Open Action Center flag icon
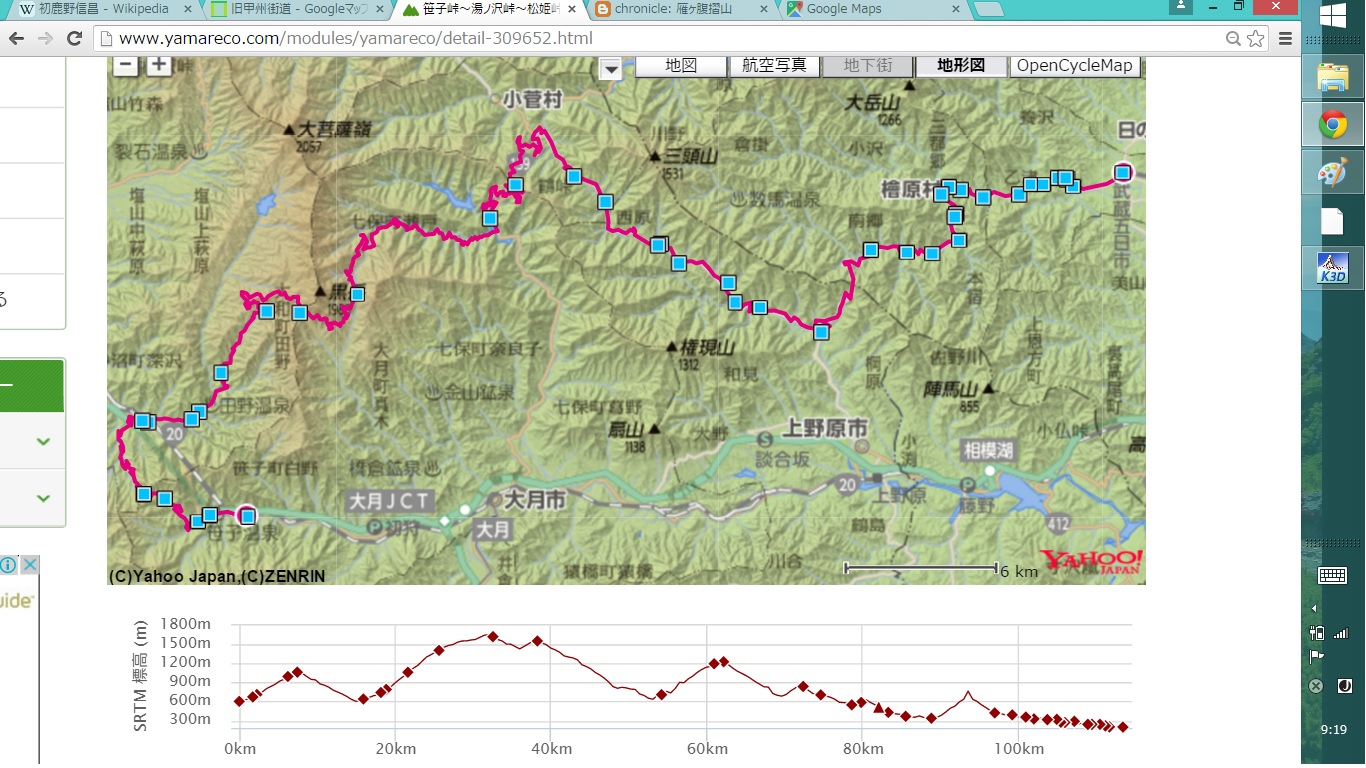1366x768 pixels. [x=1317, y=657]
